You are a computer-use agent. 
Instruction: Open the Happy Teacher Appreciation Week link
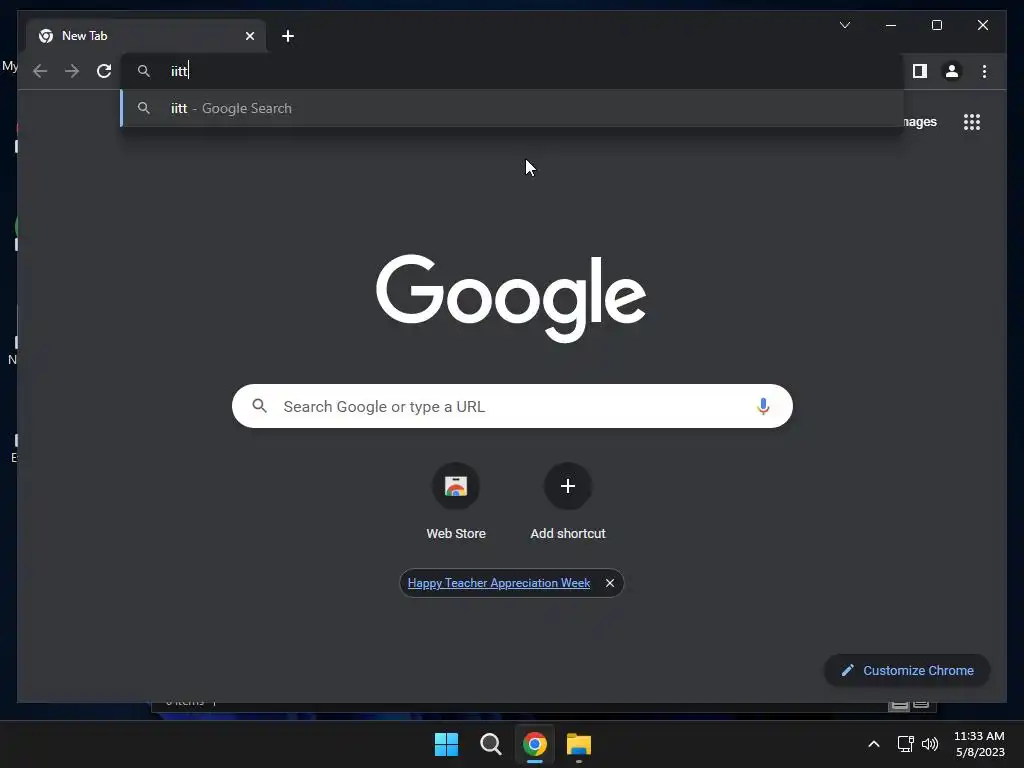(499, 583)
